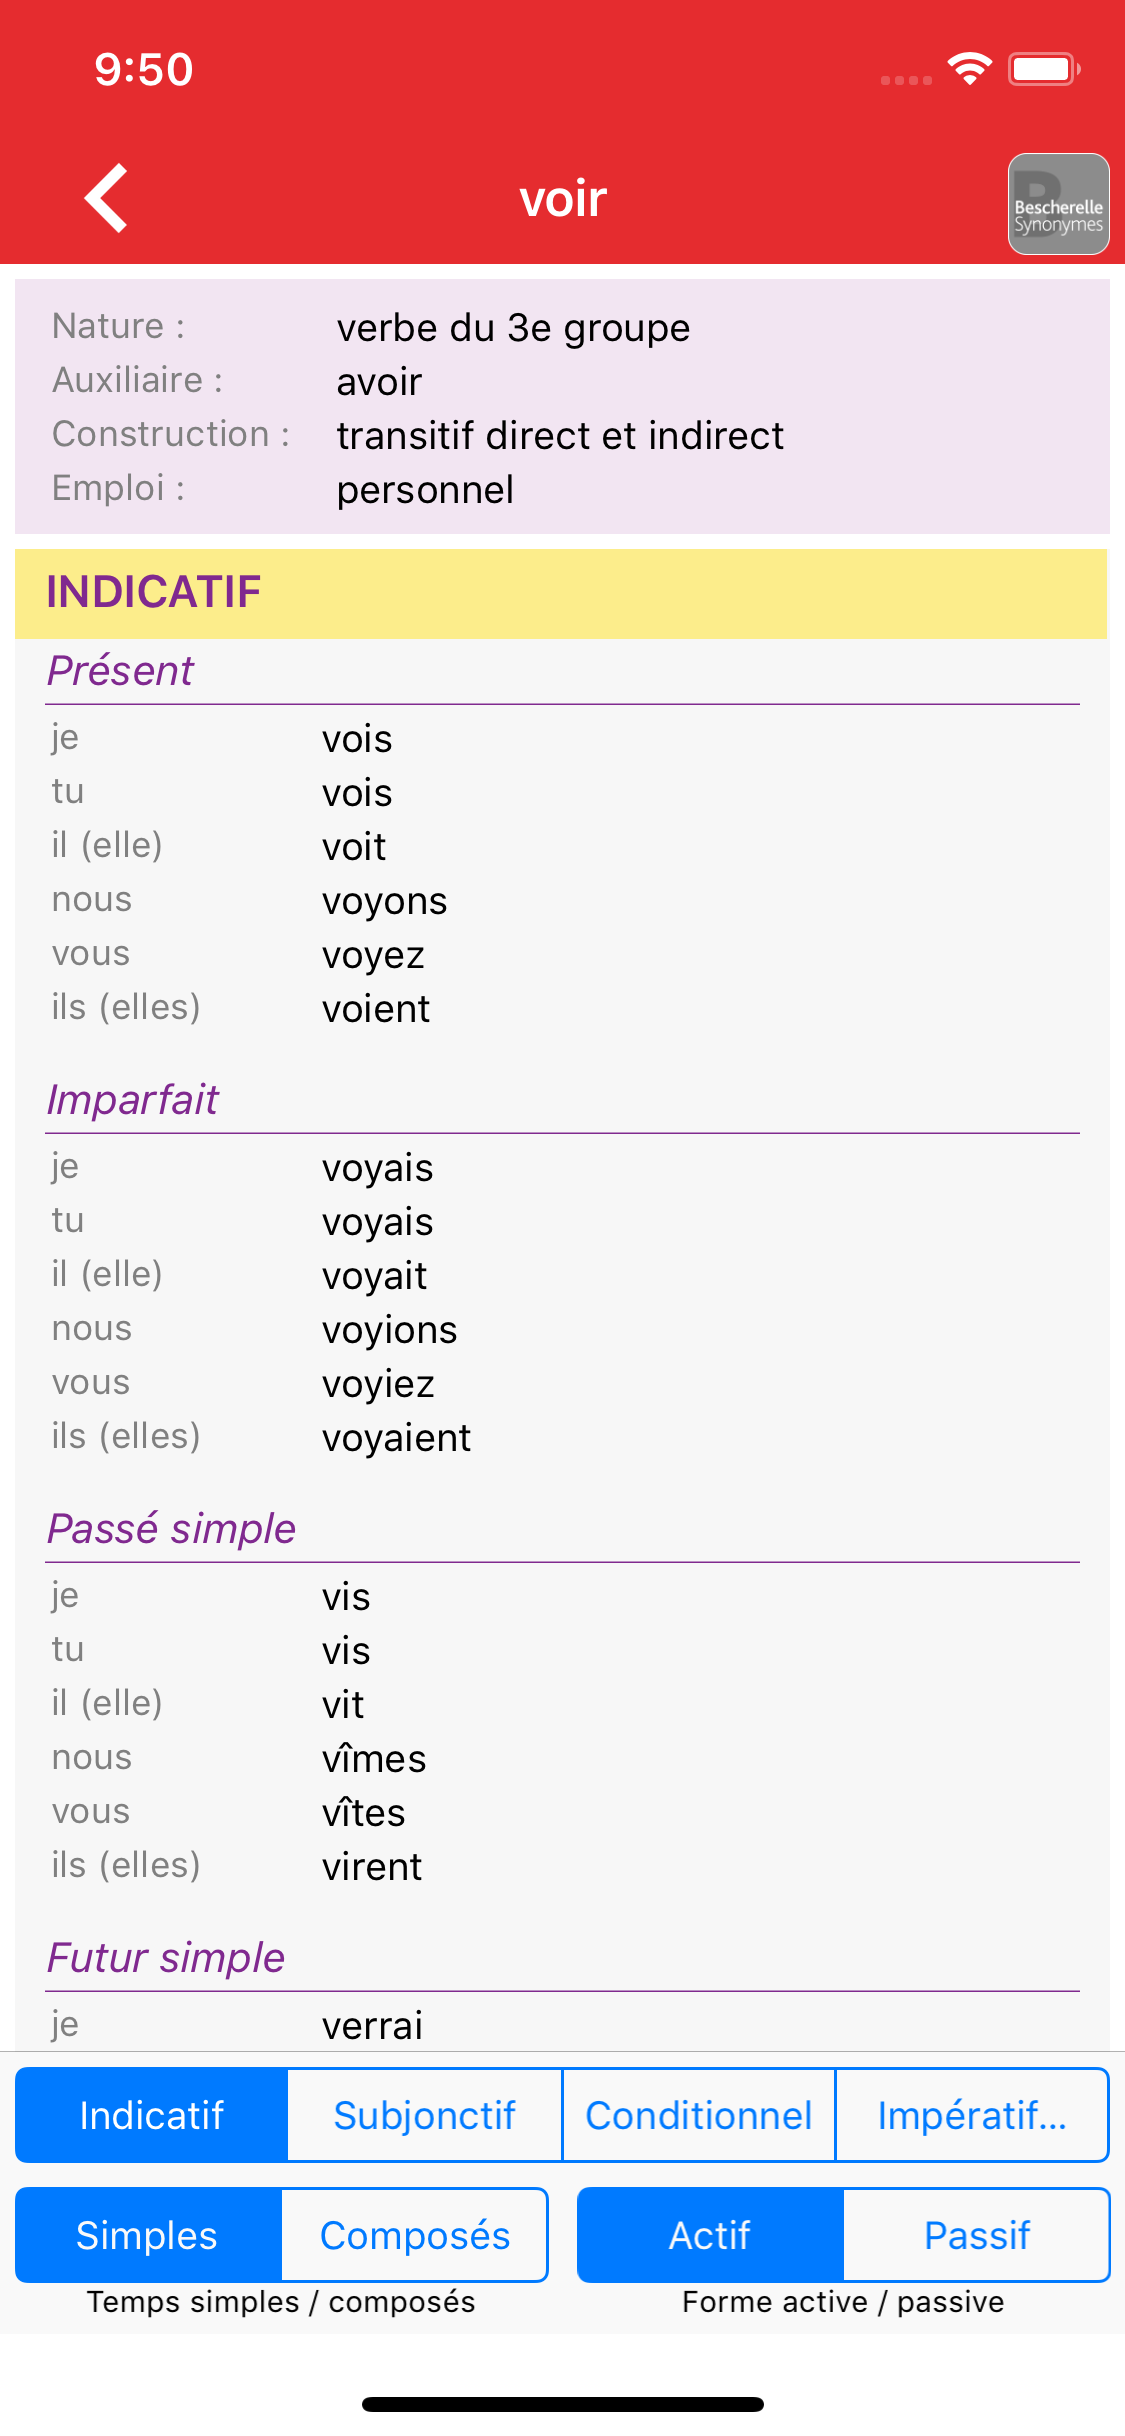Image resolution: width=1125 pixels, height=2436 pixels.
Task: Open the Bescherelle Synonymes app icon
Action: (x=1058, y=205)
